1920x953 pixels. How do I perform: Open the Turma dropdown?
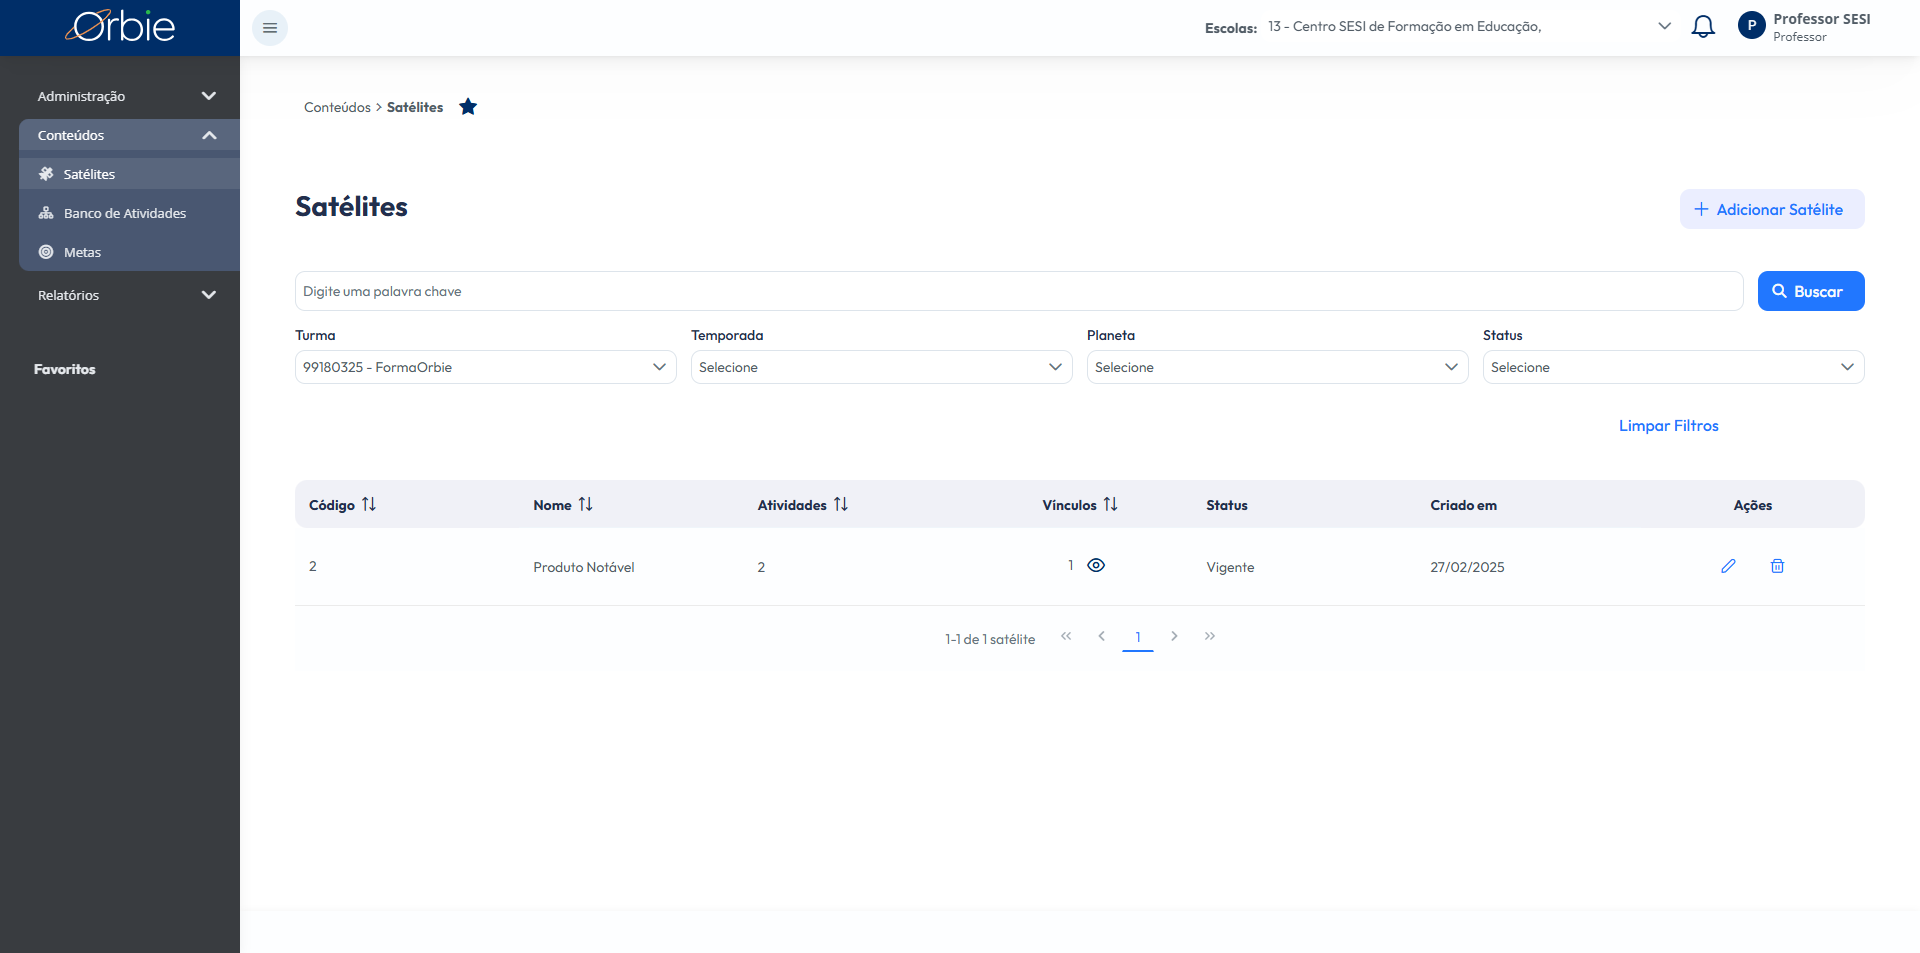point(485,367)
